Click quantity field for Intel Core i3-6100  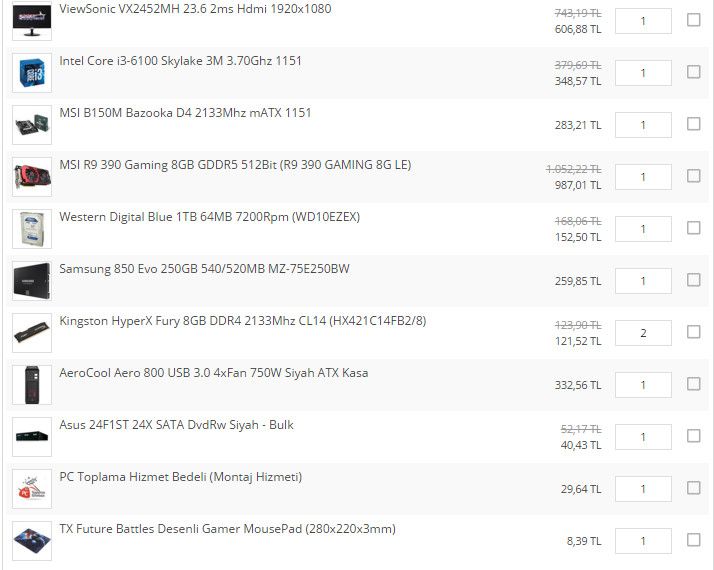coord(643,73)
